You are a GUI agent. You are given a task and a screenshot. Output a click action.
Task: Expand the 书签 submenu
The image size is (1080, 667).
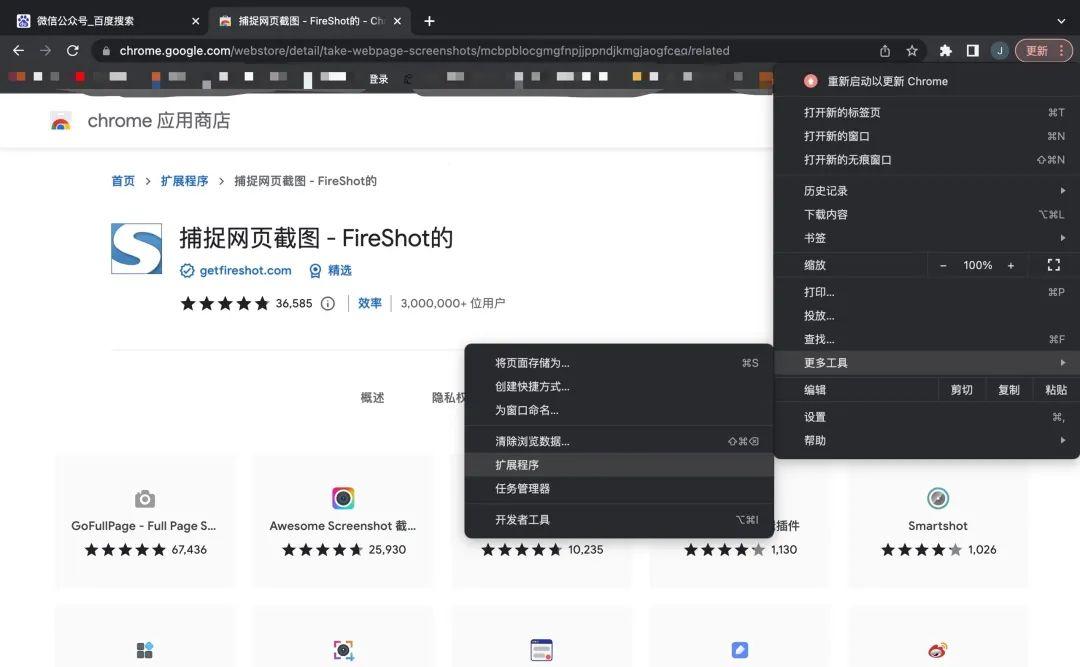click(x=927, y=238)
